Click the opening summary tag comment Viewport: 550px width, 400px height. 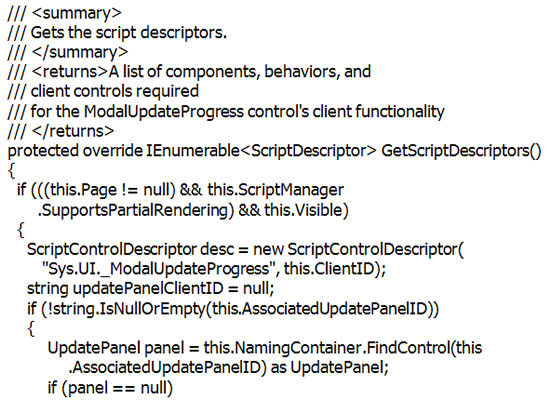click(64, 13)
